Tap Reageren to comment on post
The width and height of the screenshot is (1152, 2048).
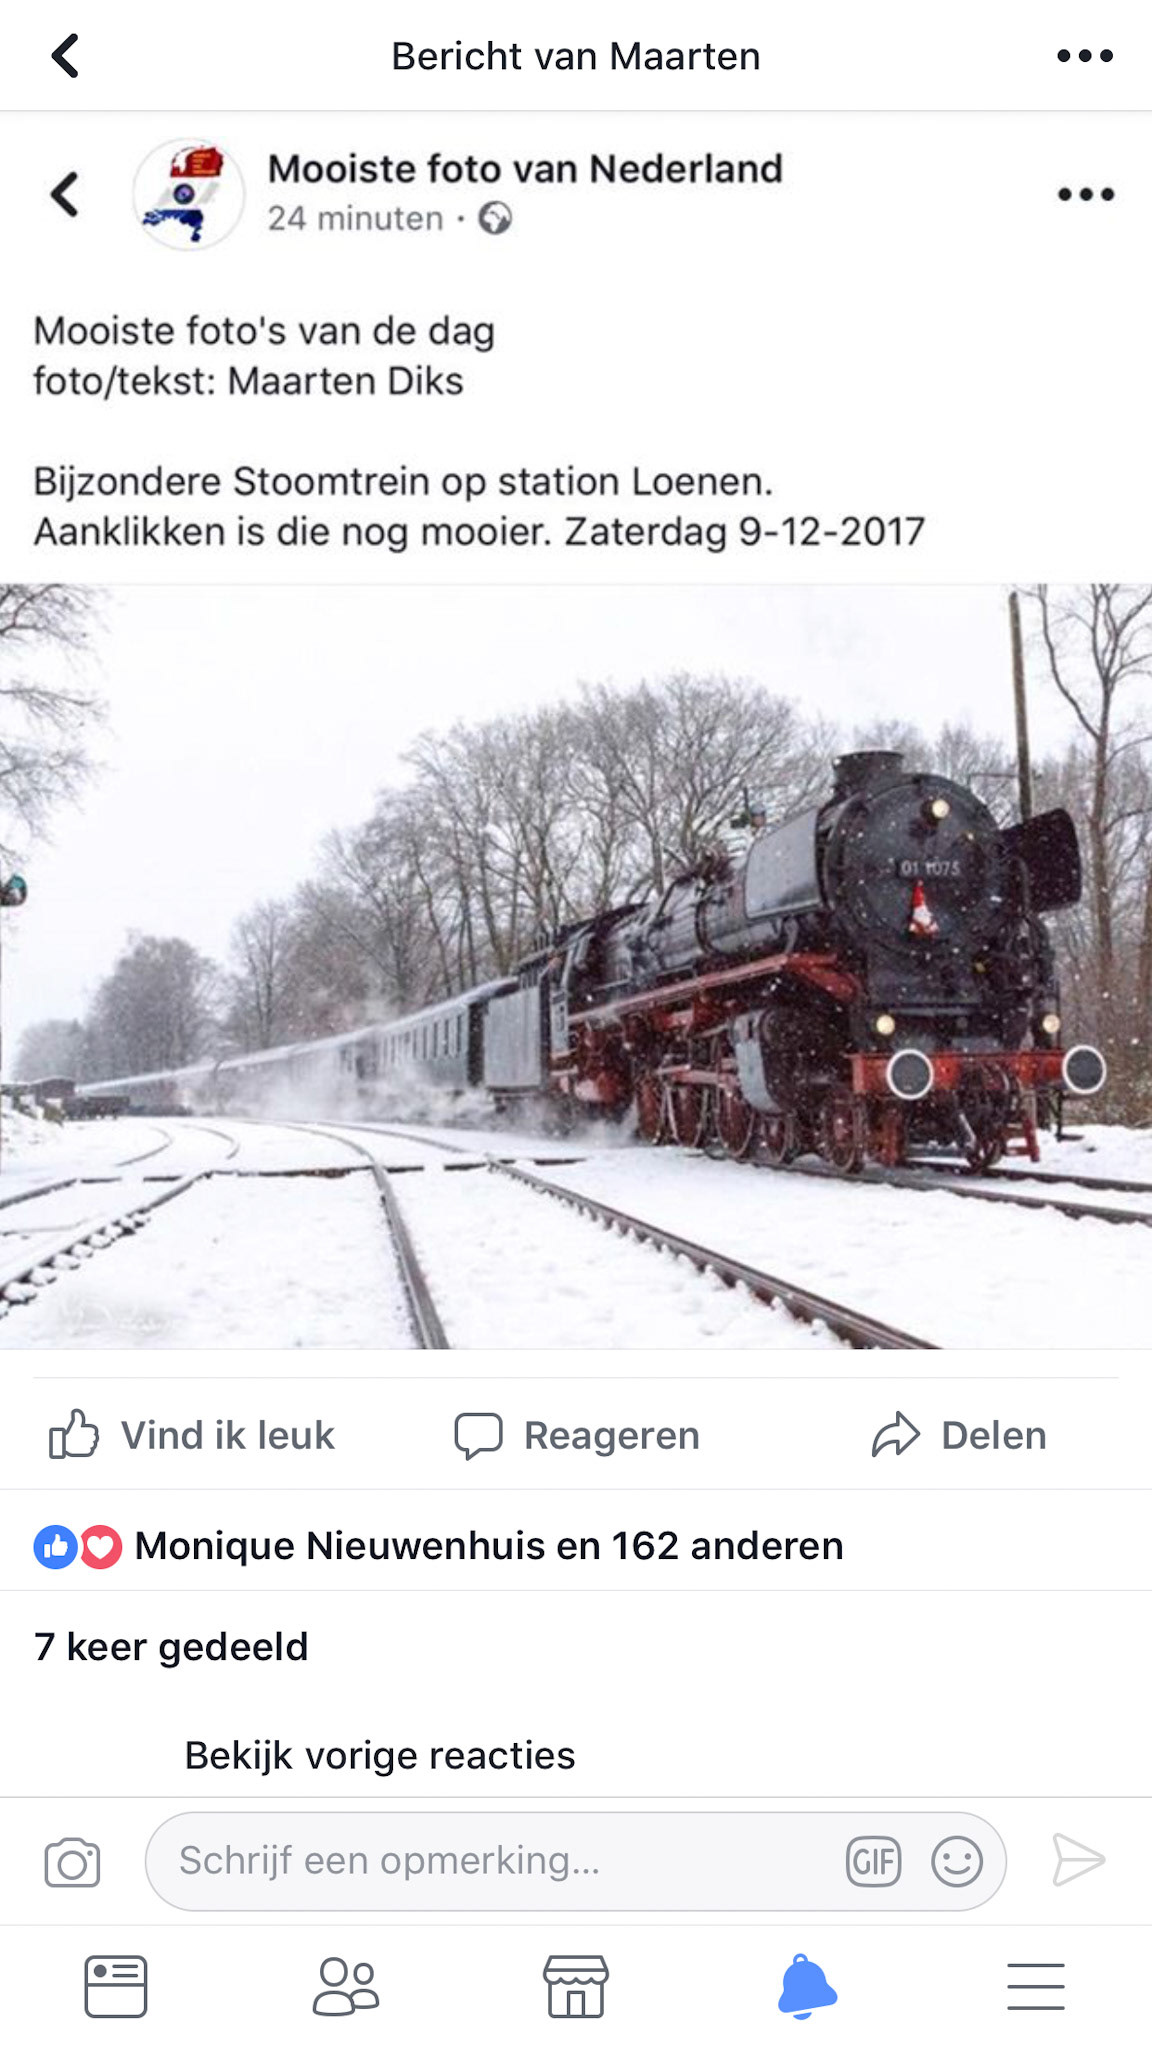pos(576,1435)
